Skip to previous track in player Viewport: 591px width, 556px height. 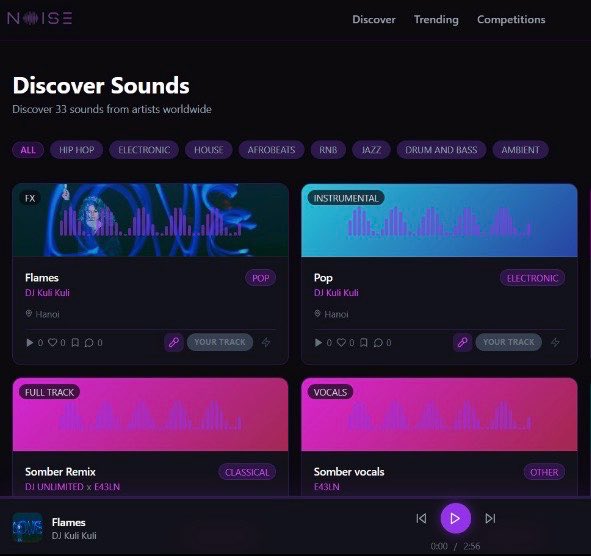(421, 519)
